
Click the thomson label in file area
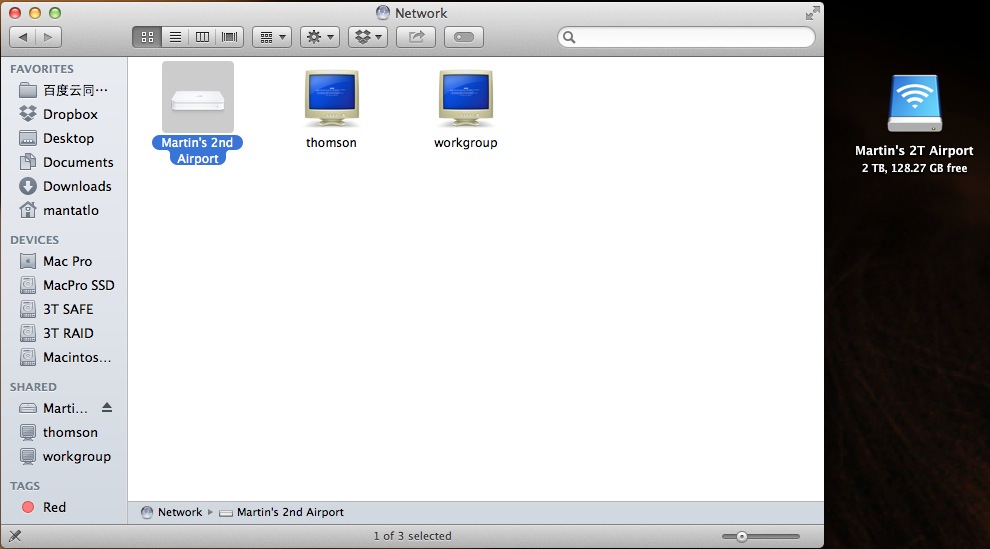tap(331, 143)
